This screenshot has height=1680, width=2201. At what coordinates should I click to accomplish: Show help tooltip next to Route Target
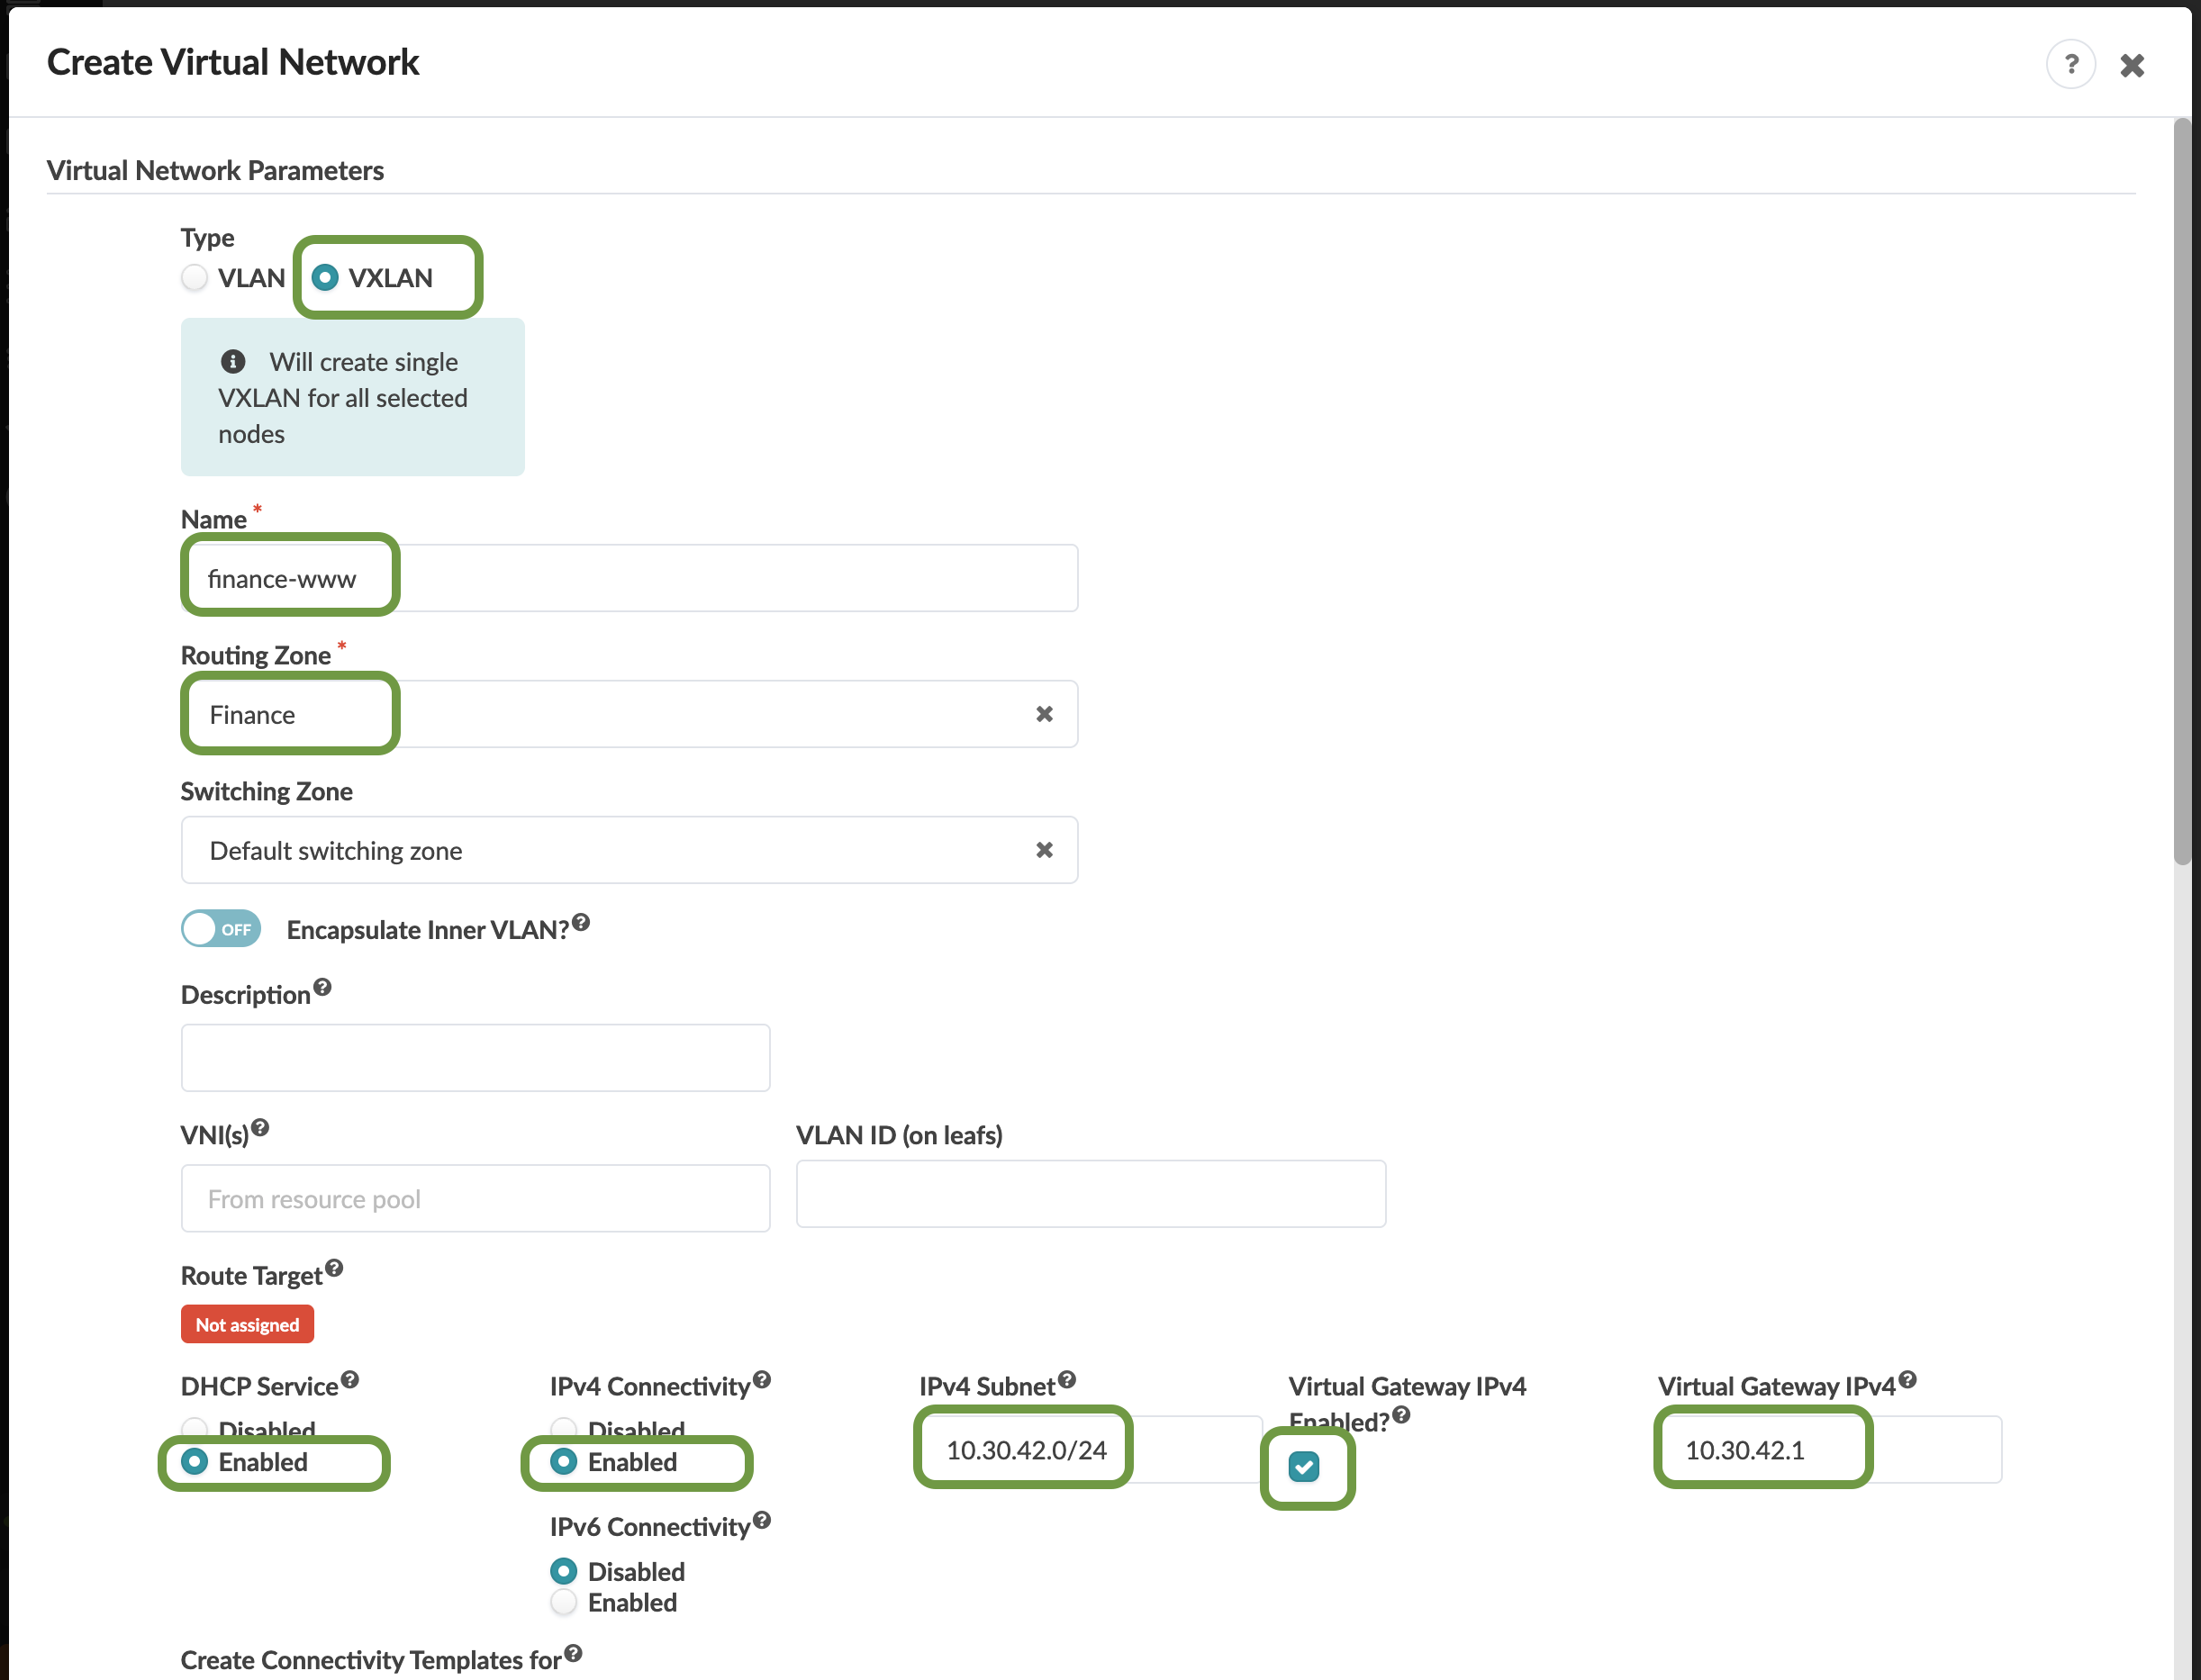tap(334, 1268)
